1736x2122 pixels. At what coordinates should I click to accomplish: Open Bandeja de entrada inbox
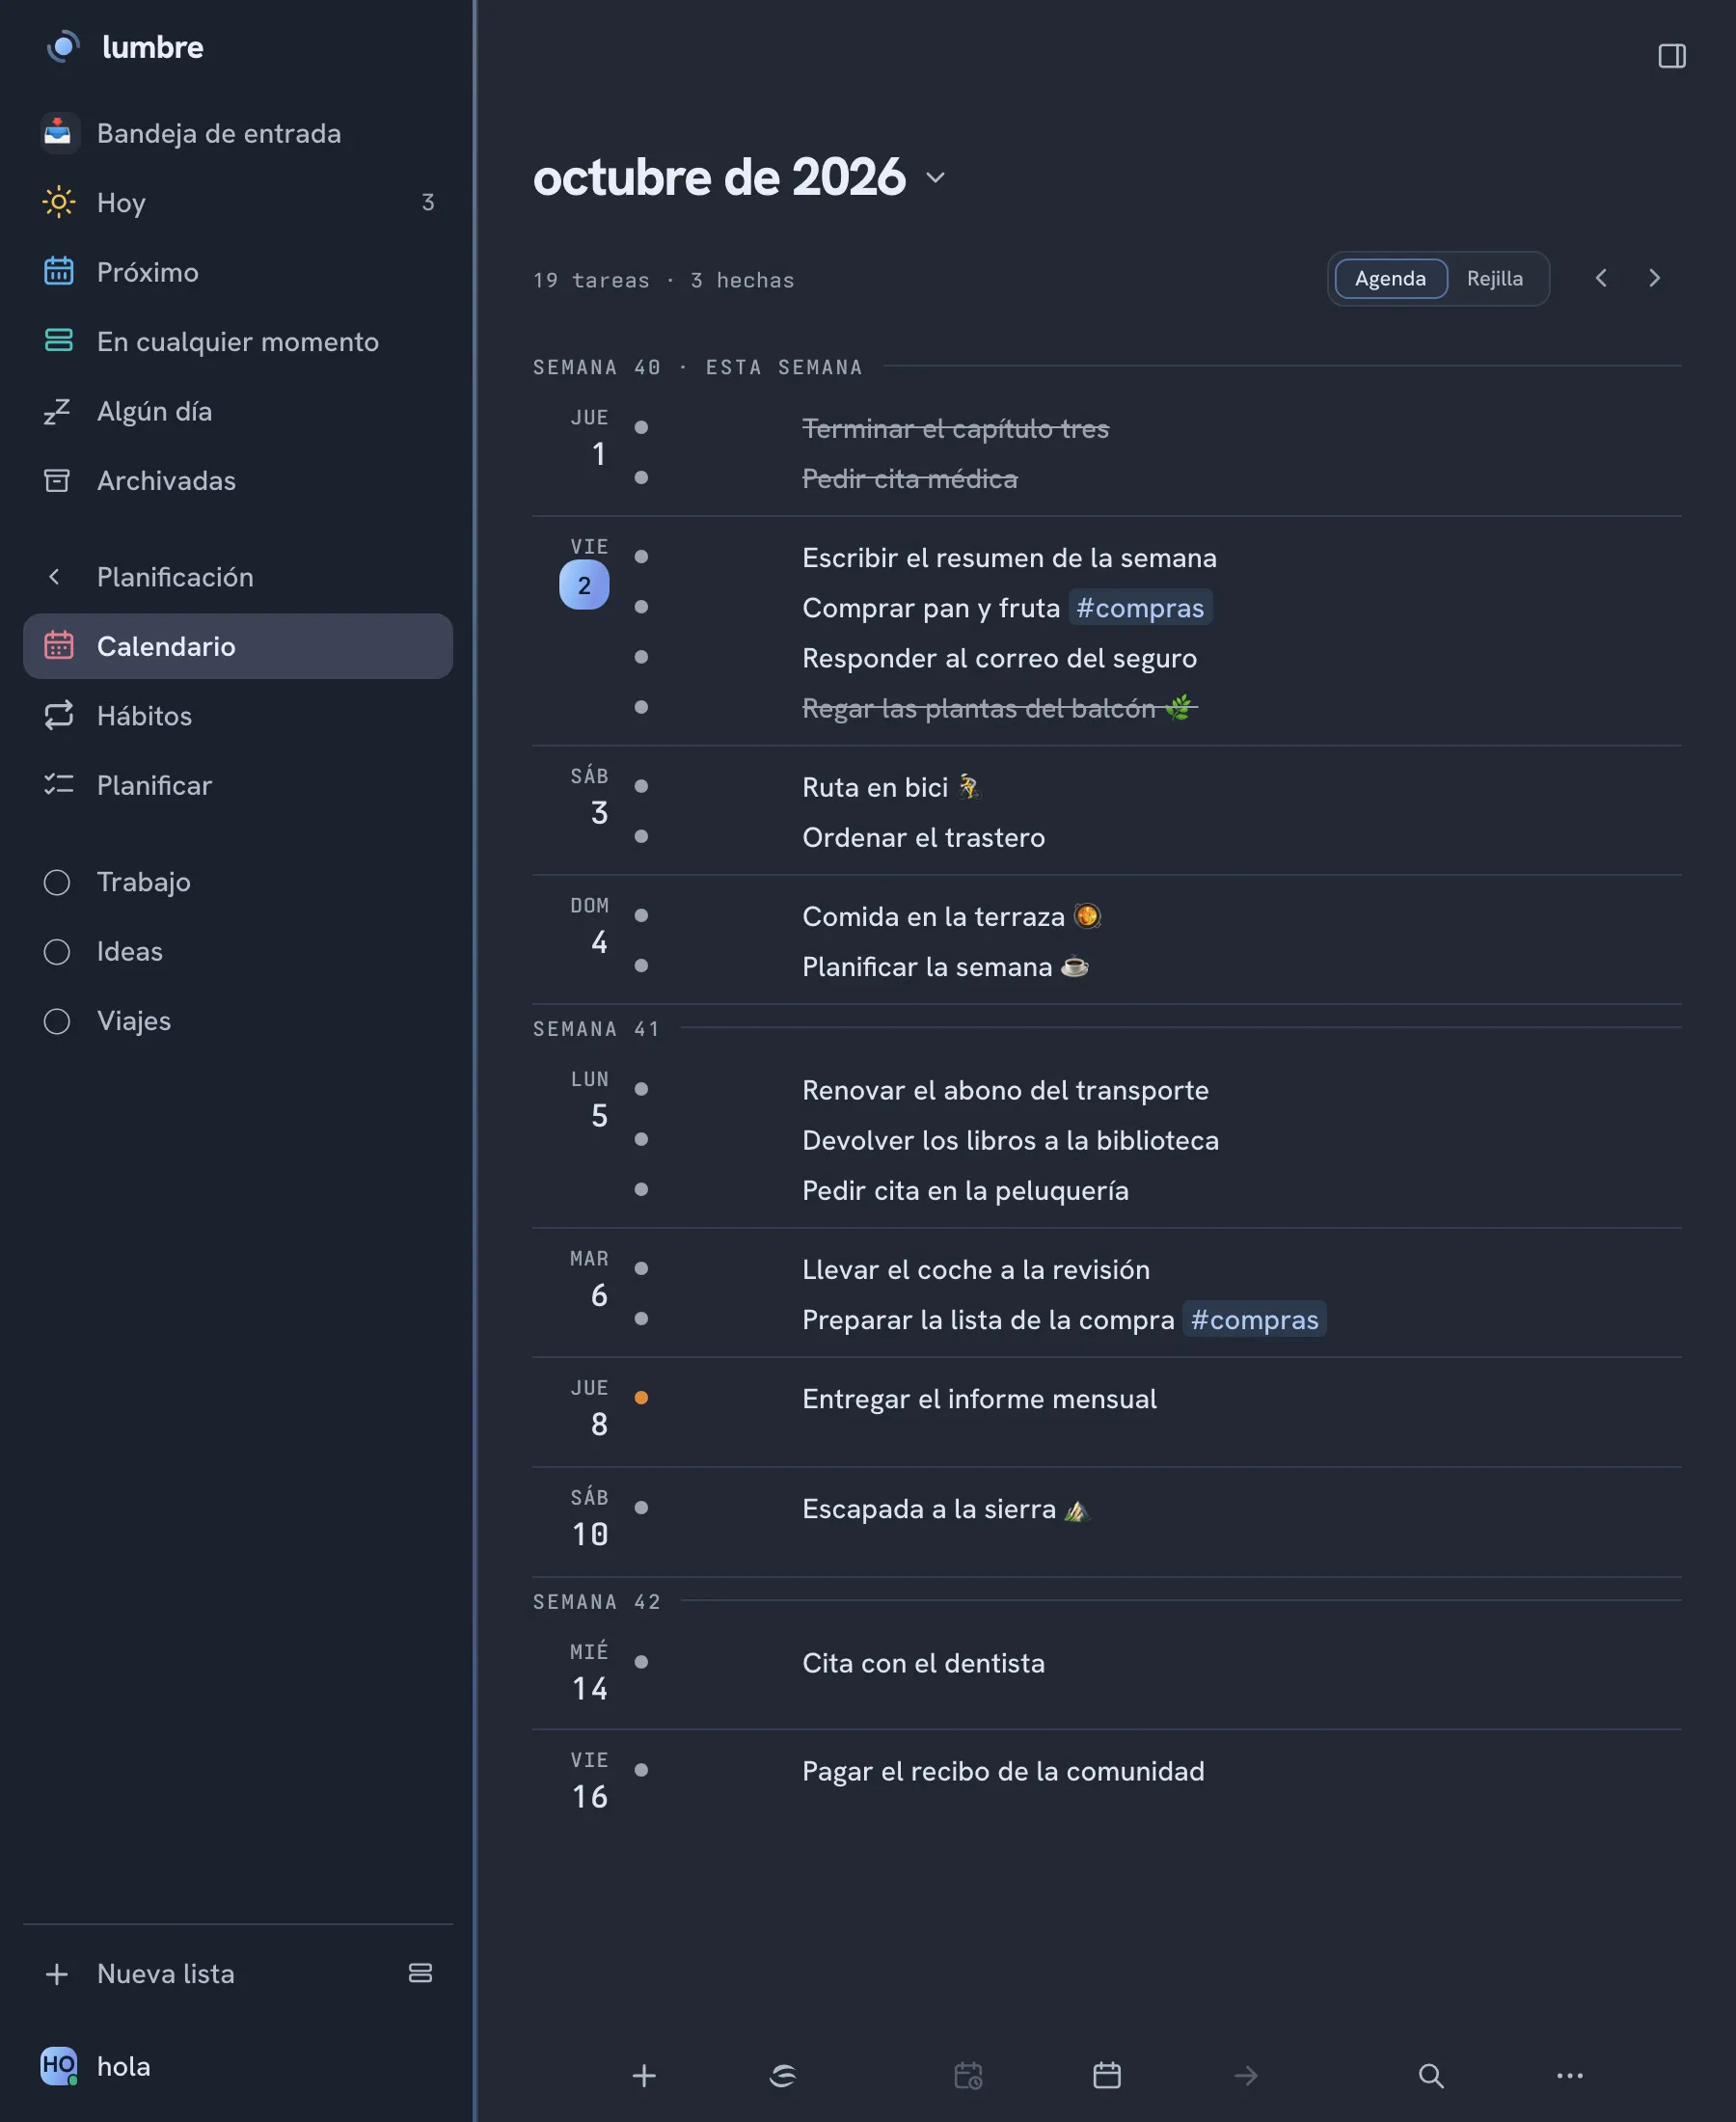pyautogui.click(x=237, y=133)
